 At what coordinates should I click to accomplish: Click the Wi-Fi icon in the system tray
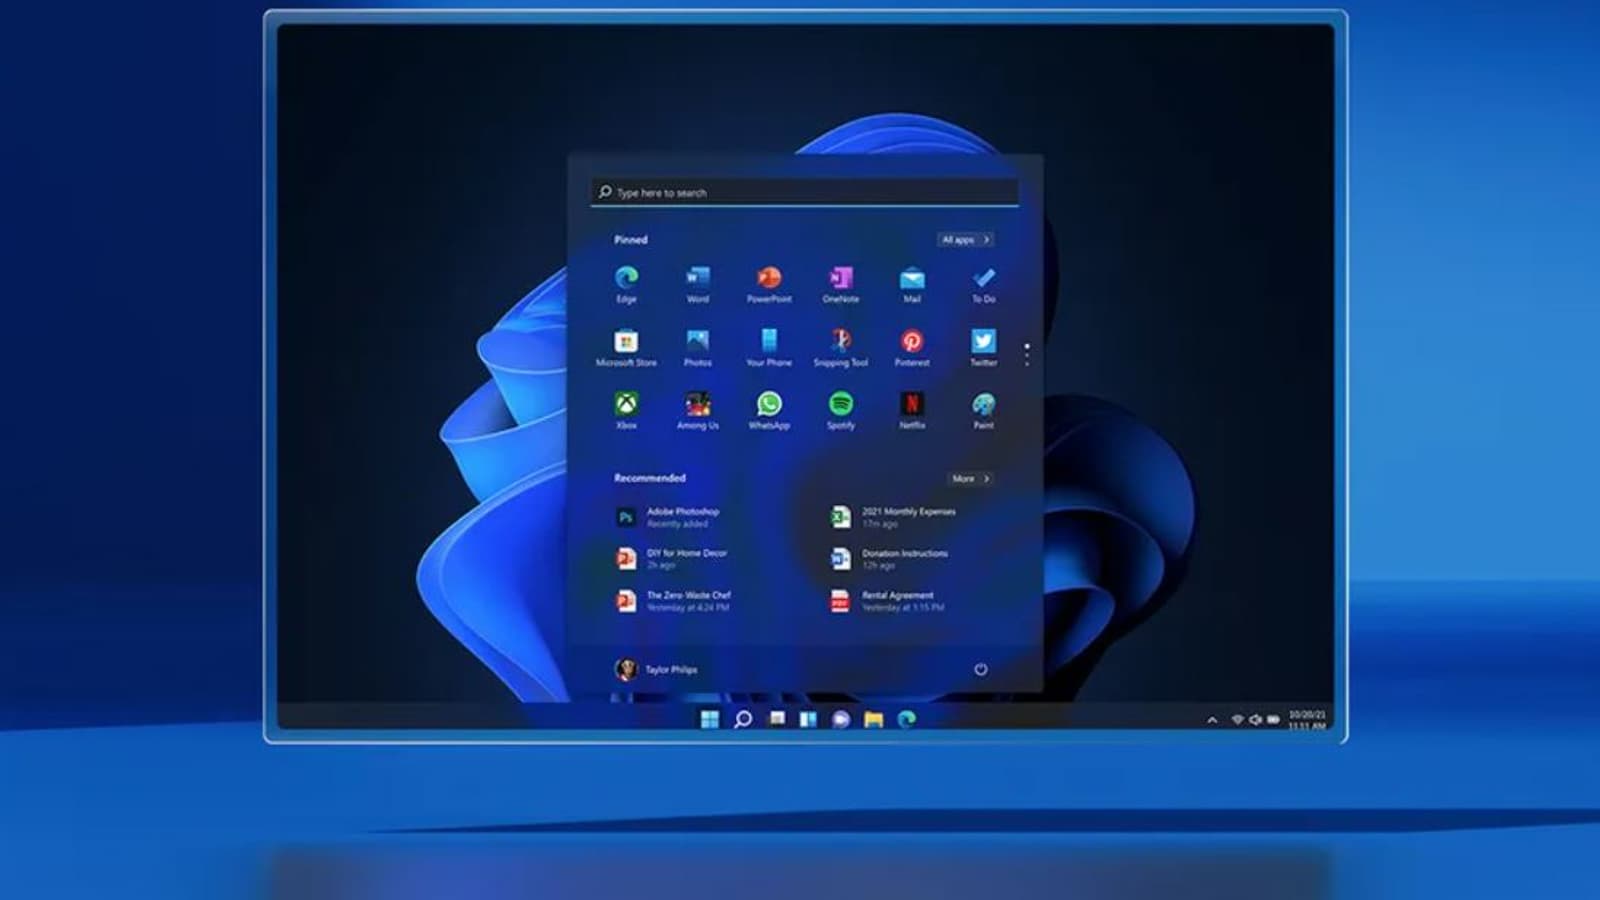[1237, 720]
